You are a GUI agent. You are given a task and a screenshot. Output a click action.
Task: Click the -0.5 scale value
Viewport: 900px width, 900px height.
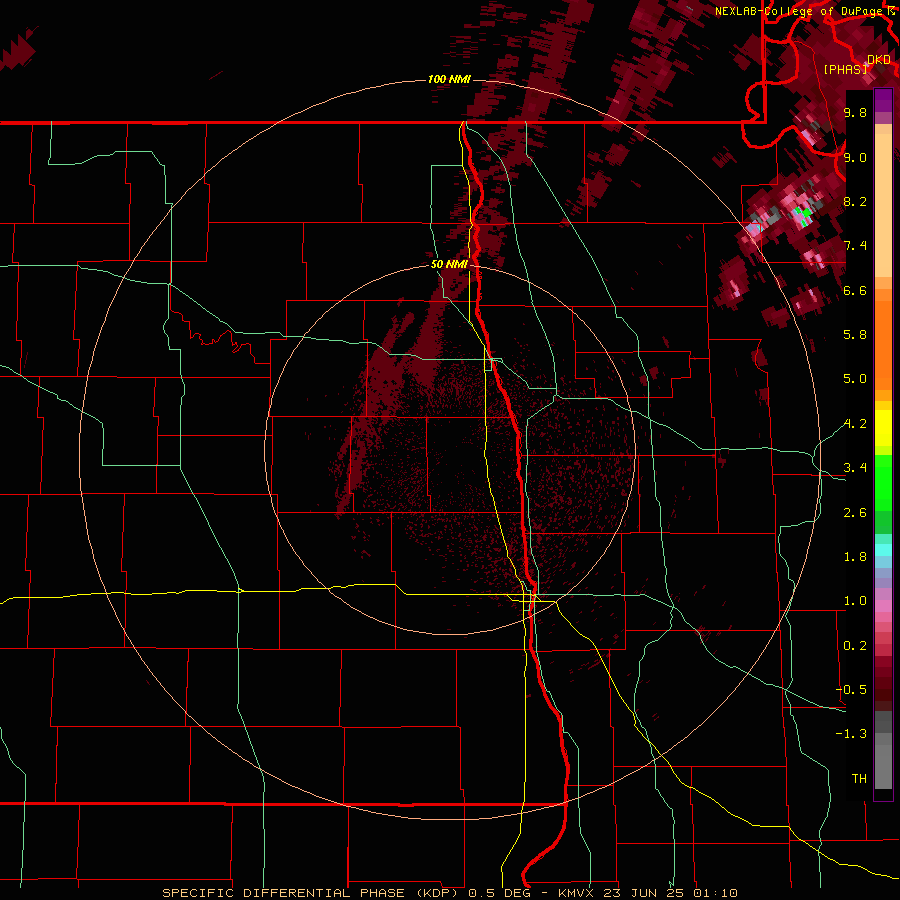coord(852,690)
